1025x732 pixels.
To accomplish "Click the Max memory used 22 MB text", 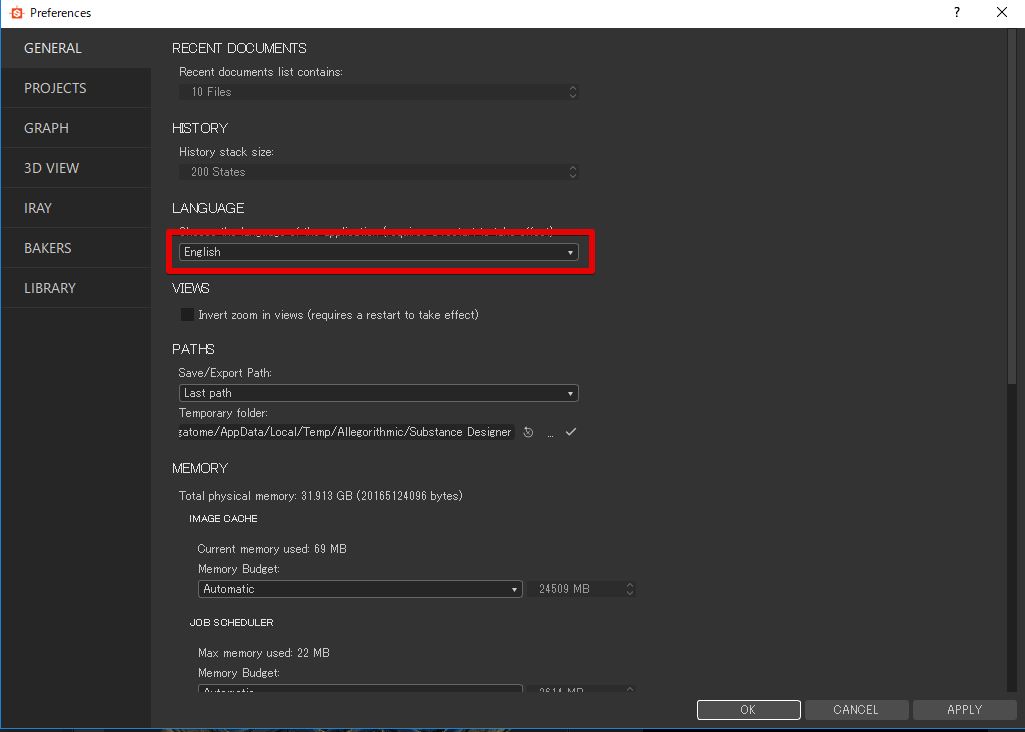I will (263, 653).
